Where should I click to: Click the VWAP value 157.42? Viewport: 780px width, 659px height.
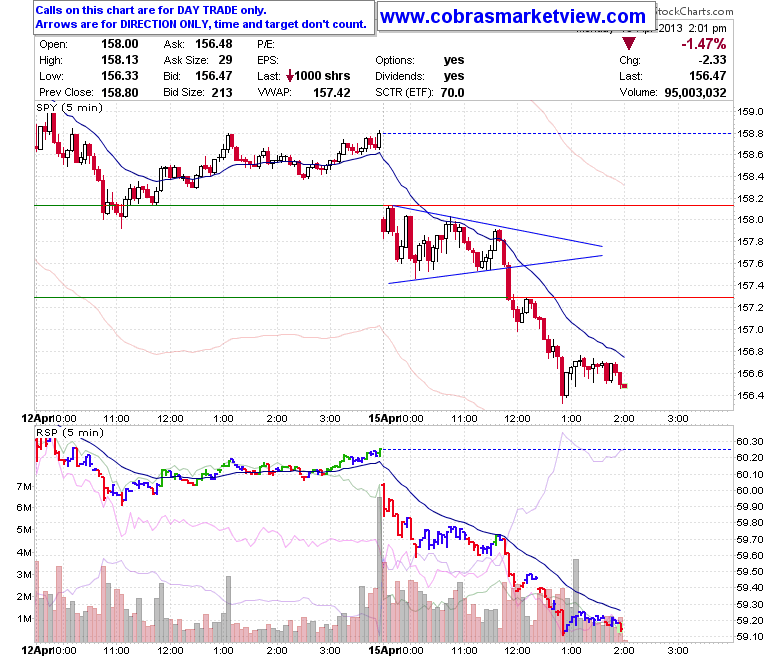[x=332, y=93]
